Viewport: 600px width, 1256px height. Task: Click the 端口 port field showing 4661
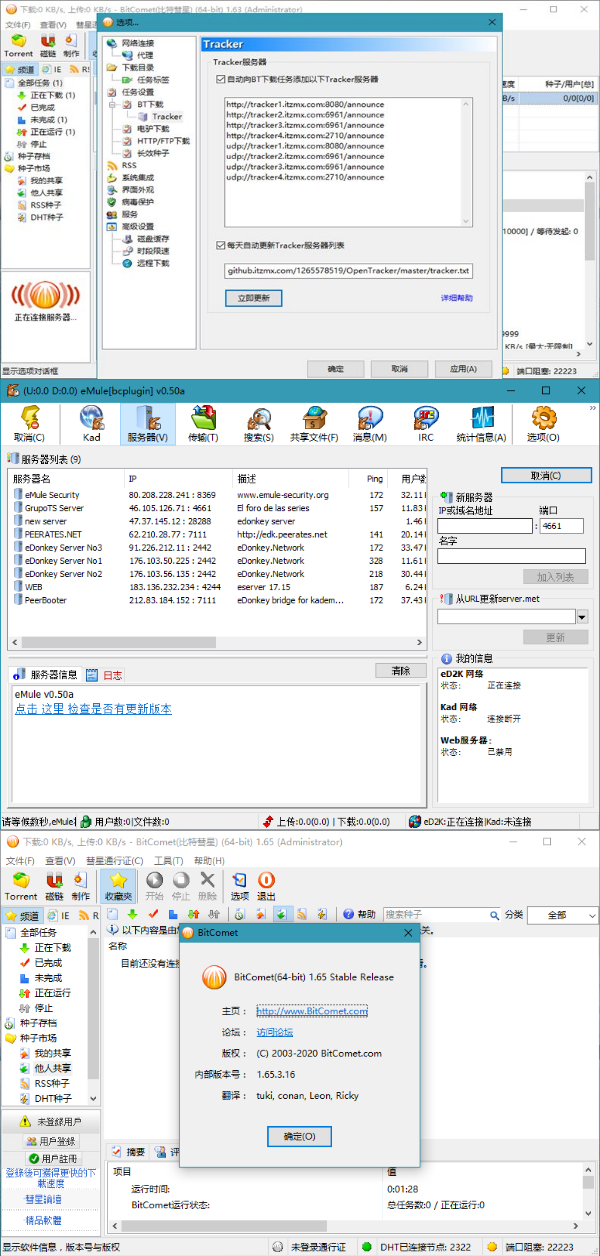(x=562, y=525)
